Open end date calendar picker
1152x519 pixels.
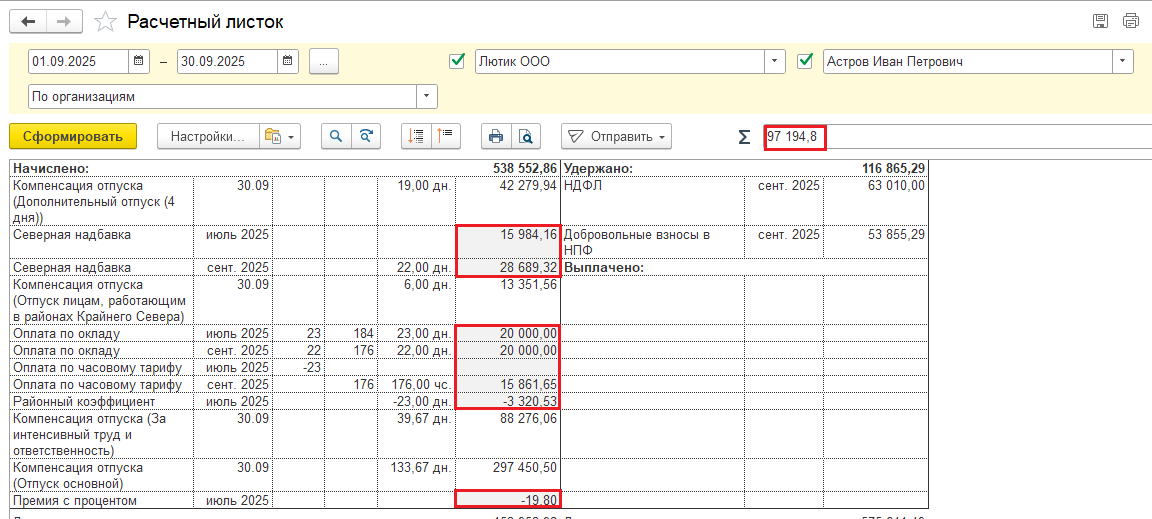288,62
